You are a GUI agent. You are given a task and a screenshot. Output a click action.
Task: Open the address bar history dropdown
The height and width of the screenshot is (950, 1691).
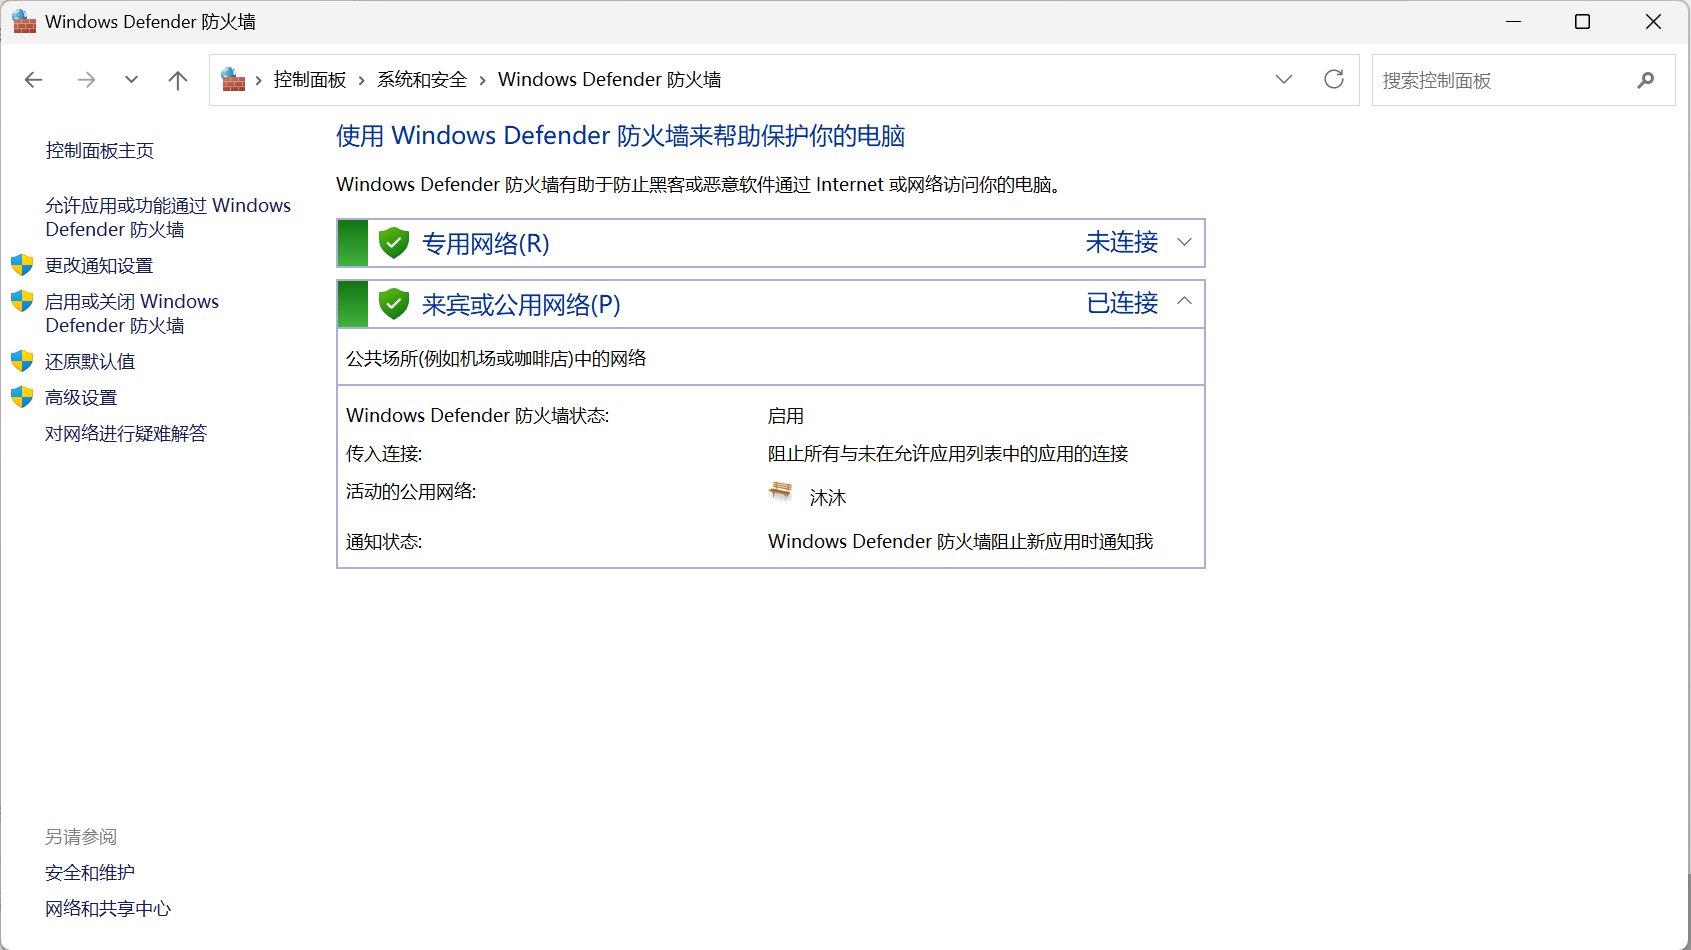[x=1284, y=79]
